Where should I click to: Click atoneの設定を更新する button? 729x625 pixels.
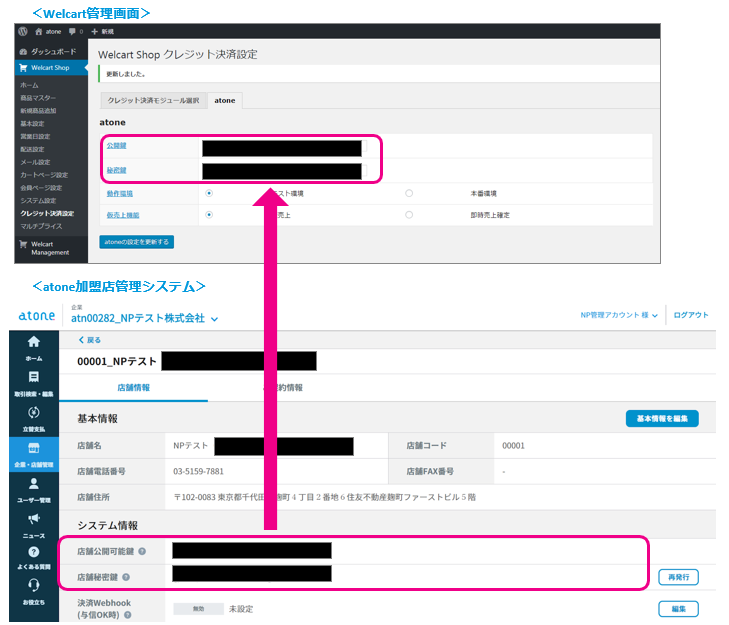tap(137, 242)
